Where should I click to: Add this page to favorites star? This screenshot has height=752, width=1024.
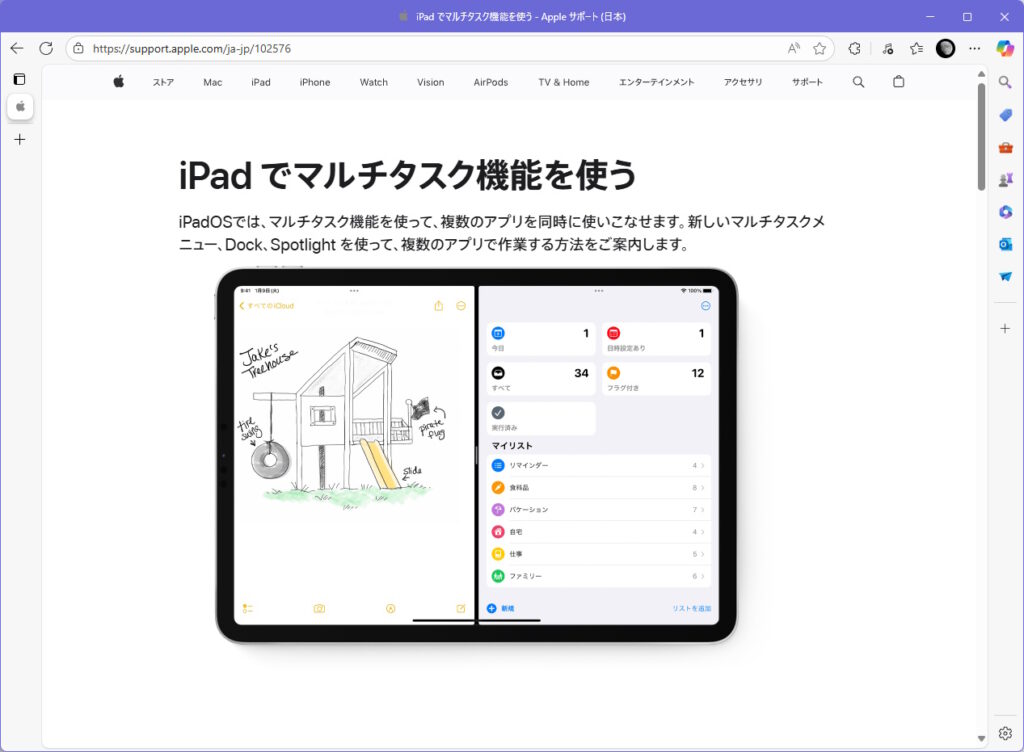[x=819, y=48]
